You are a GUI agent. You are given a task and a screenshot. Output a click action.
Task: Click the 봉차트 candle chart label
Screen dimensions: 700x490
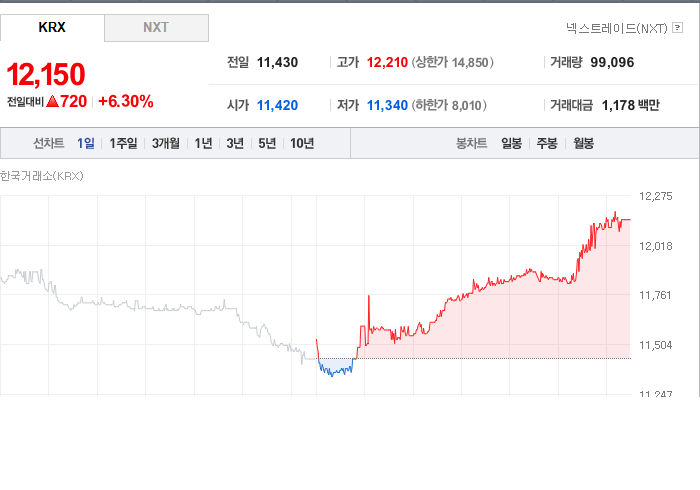point(471,143)
